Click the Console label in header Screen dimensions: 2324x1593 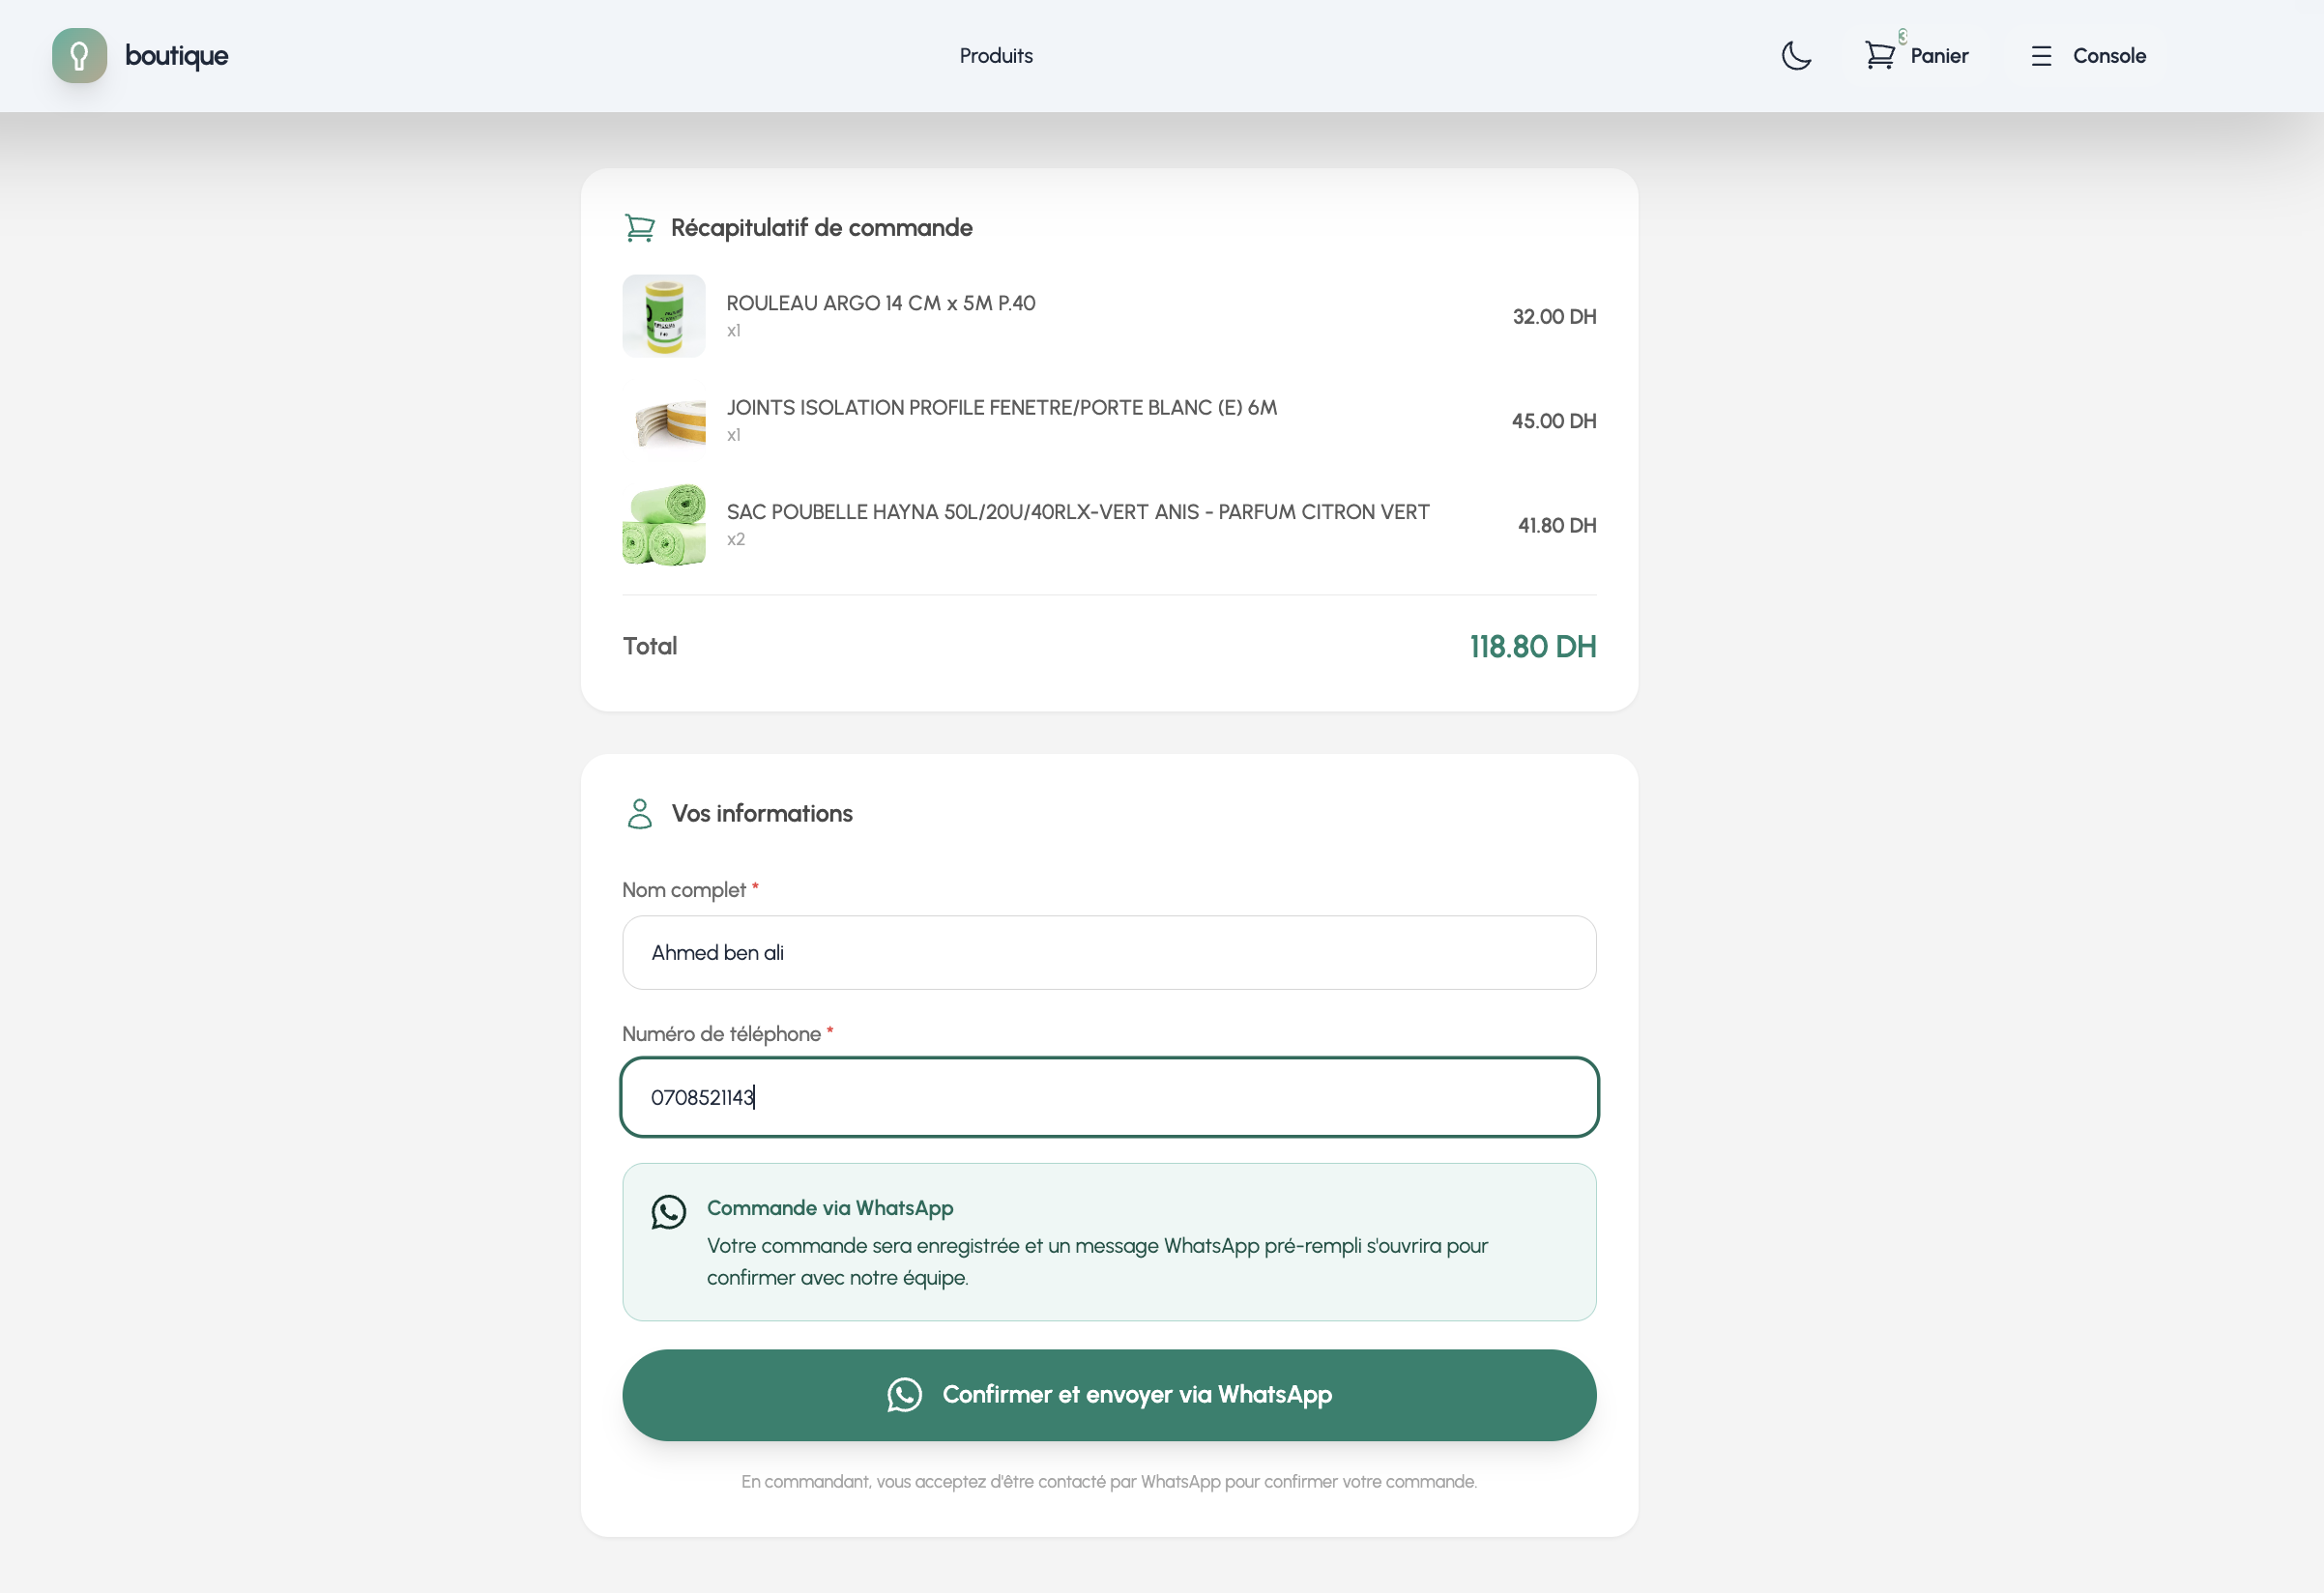(2109, 56)
